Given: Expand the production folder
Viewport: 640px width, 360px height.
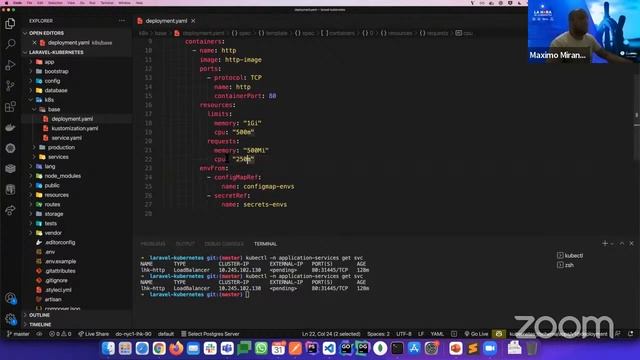Looking at the screenshot, I should pyautogui.click(x=61, y=147).
